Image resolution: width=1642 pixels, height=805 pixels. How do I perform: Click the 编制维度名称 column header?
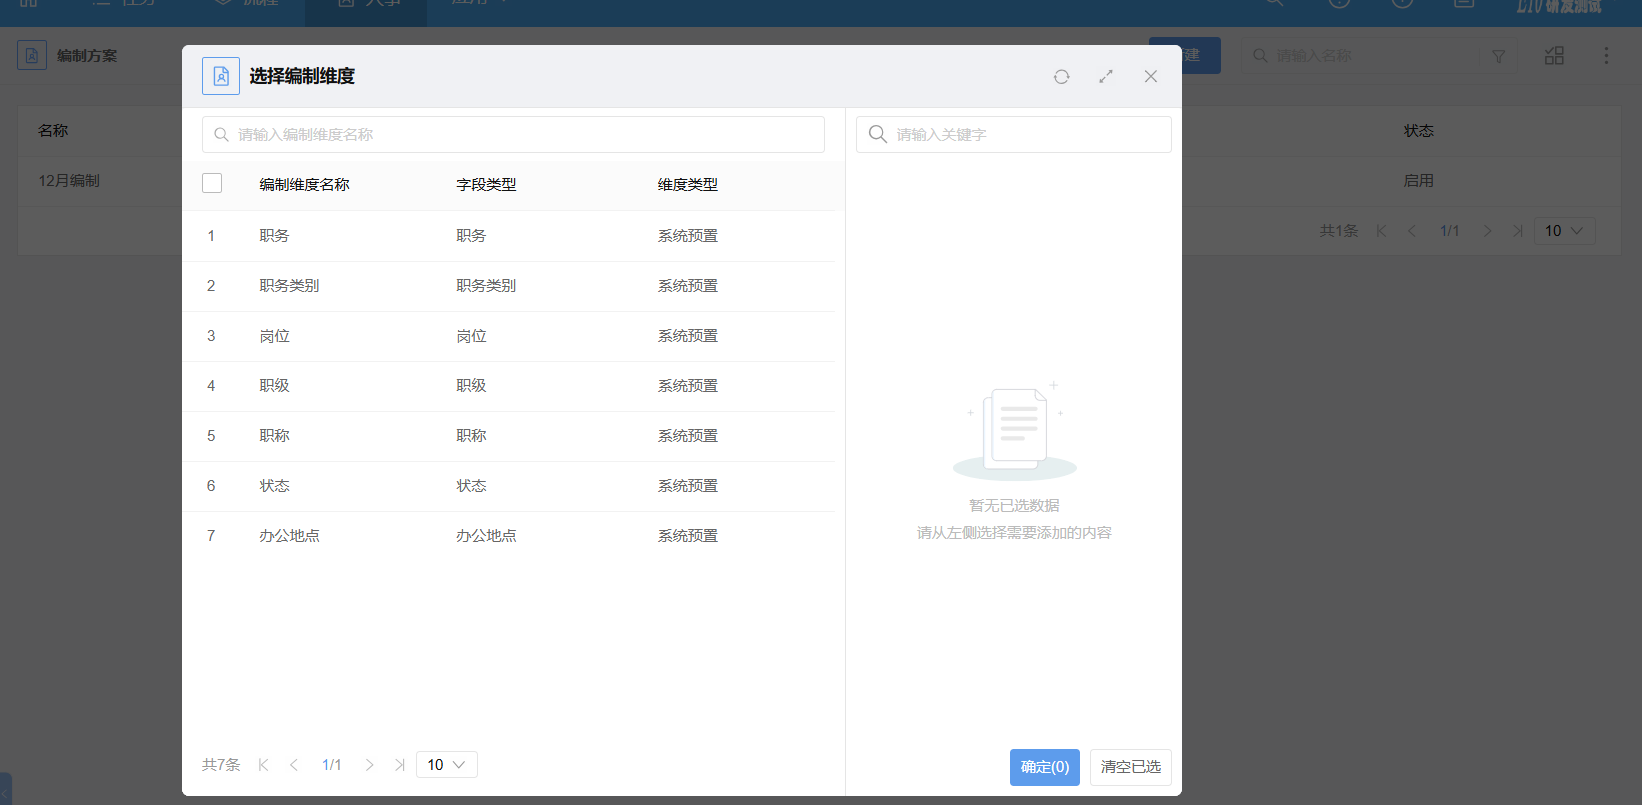(x=304, y=185)
